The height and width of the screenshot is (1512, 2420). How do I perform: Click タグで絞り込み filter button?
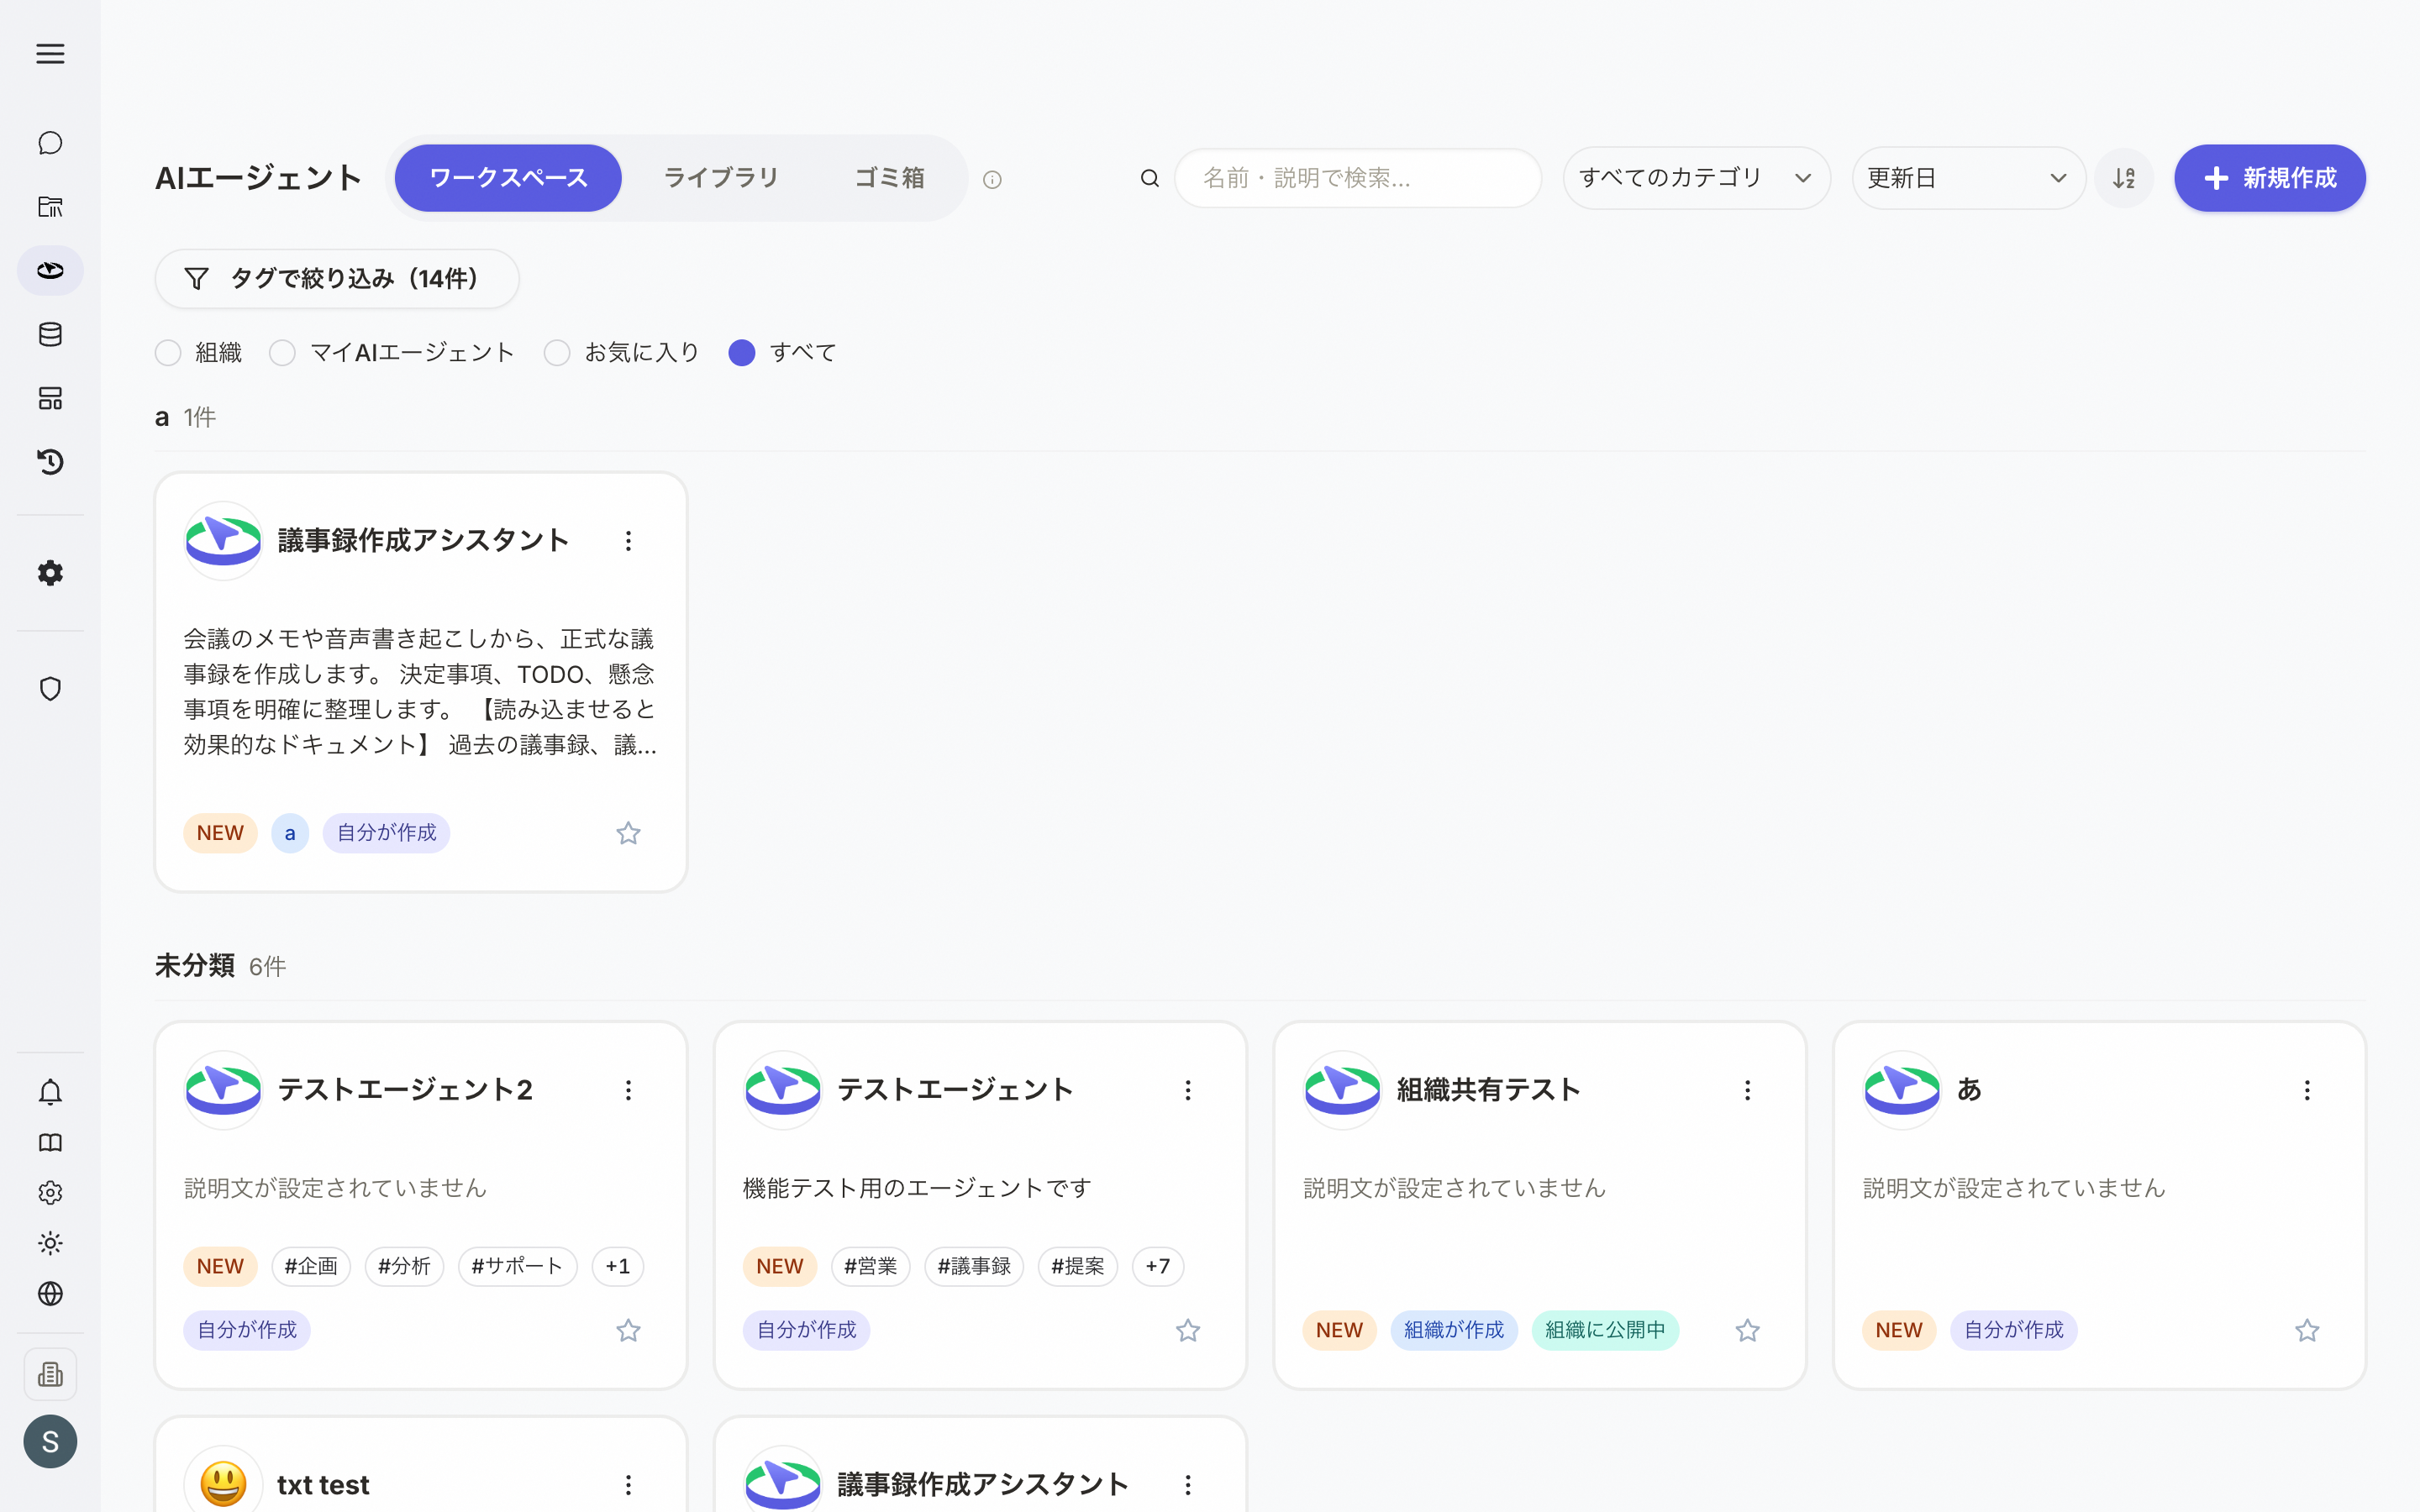[x=337, y=279]
